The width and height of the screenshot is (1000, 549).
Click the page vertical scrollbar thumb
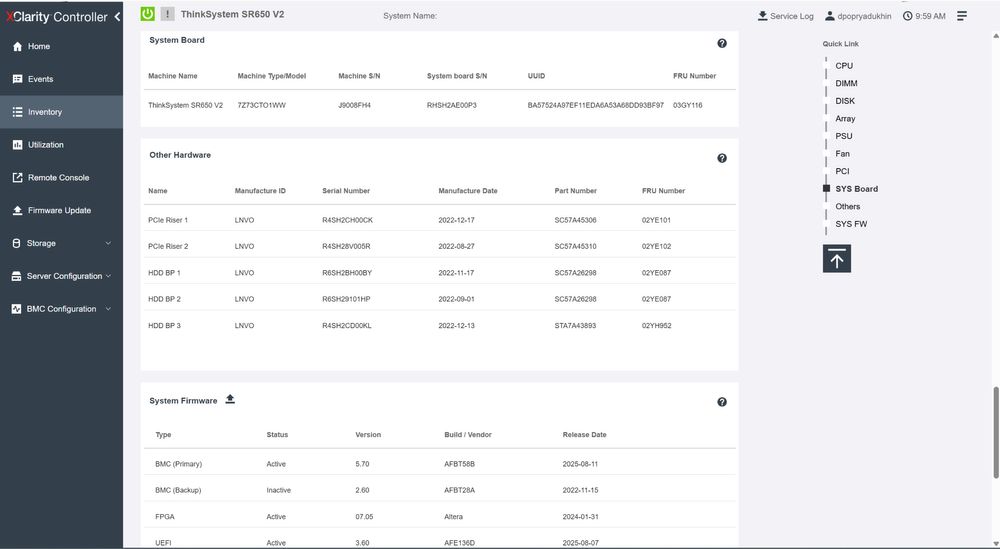click(x=996, y=432)
